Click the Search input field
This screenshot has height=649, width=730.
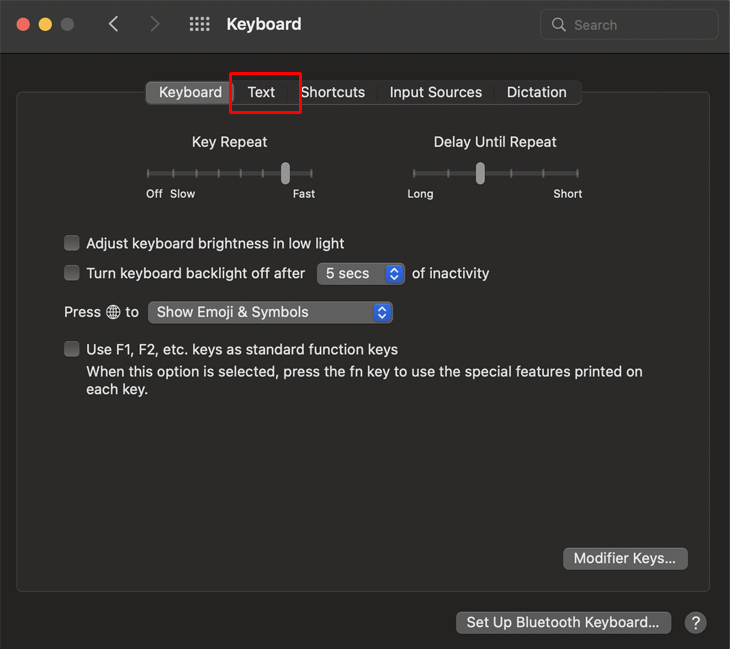pyautogui.click(x=640, y=25)
